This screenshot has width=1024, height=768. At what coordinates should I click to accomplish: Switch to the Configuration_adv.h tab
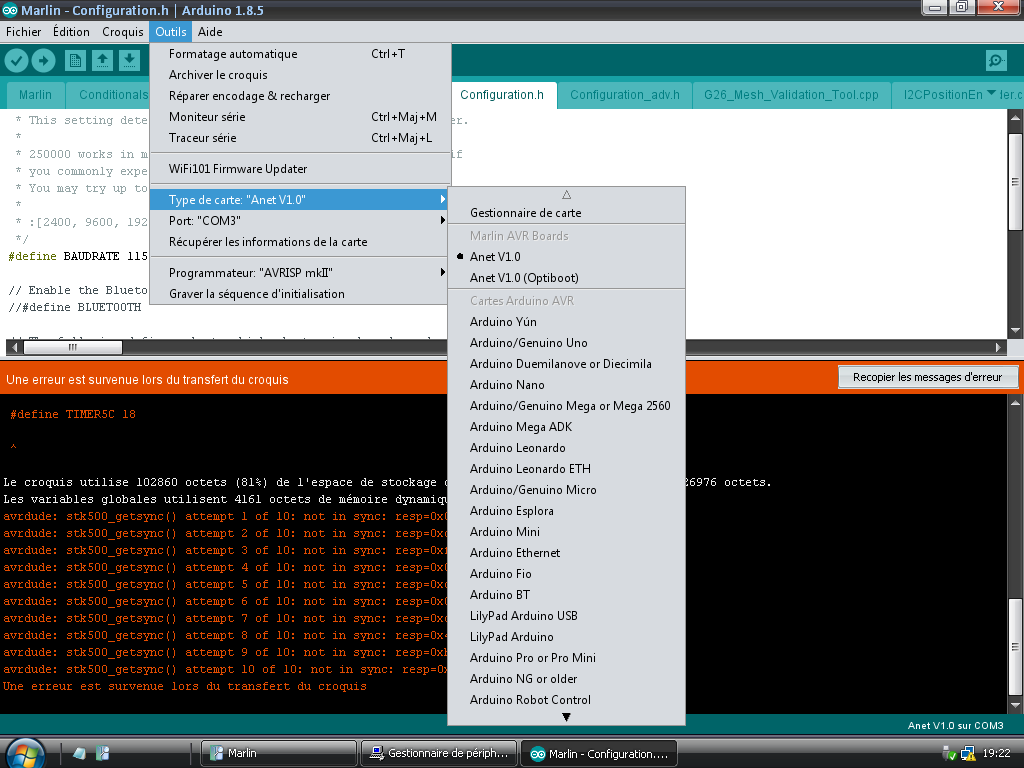pyautogui.click(x=625, y=95)
